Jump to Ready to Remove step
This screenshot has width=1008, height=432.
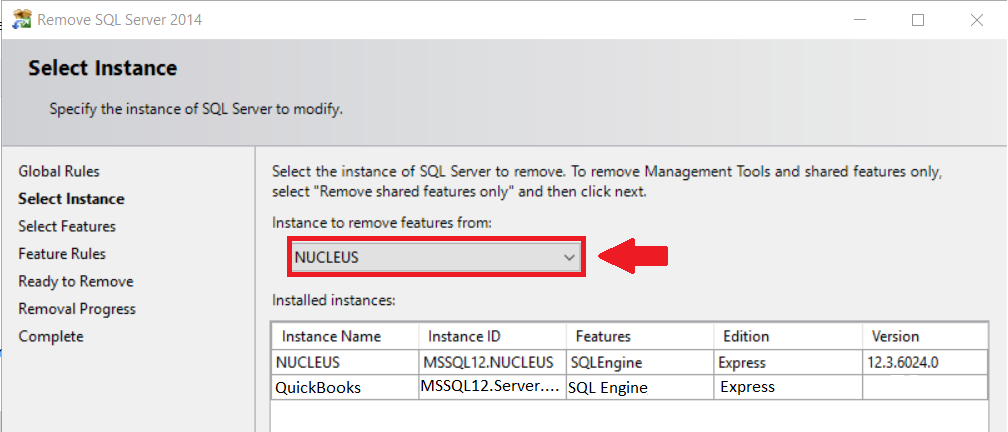pyautogui.click(x=76, y=281)
